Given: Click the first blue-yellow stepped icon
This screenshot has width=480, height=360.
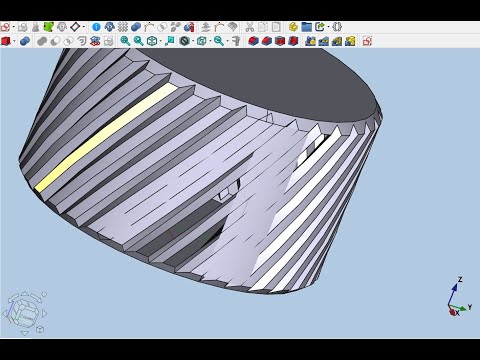Looking at the screenshot, I should coord(310,41).
